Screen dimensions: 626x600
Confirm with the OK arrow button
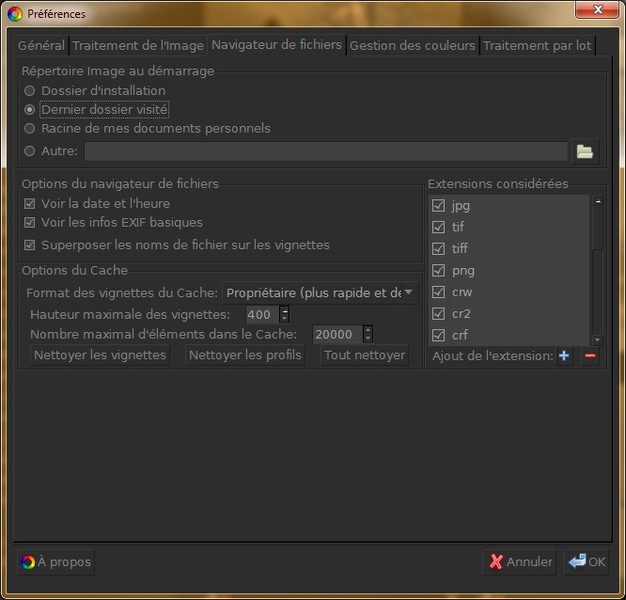[x=587, y=562]
